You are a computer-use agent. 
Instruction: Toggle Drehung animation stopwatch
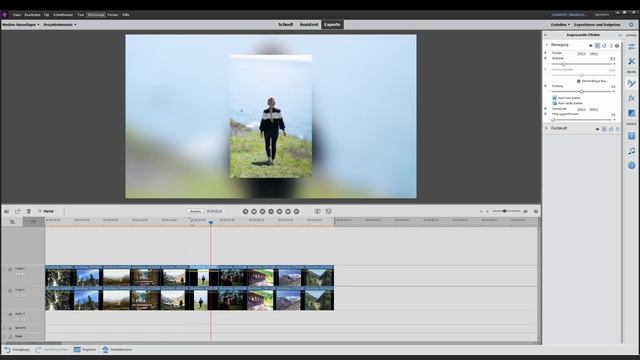(545, 86)
